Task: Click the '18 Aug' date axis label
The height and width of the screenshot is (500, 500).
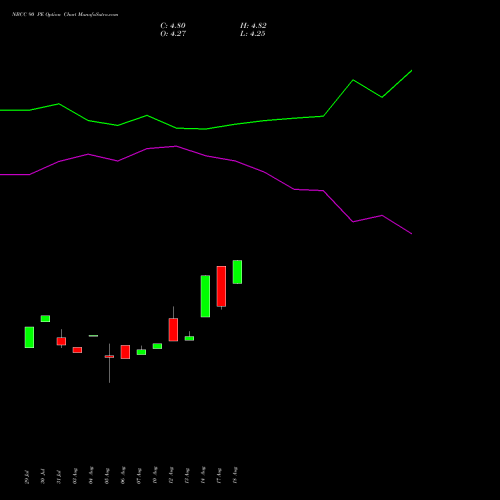Action: pos(235,475)
